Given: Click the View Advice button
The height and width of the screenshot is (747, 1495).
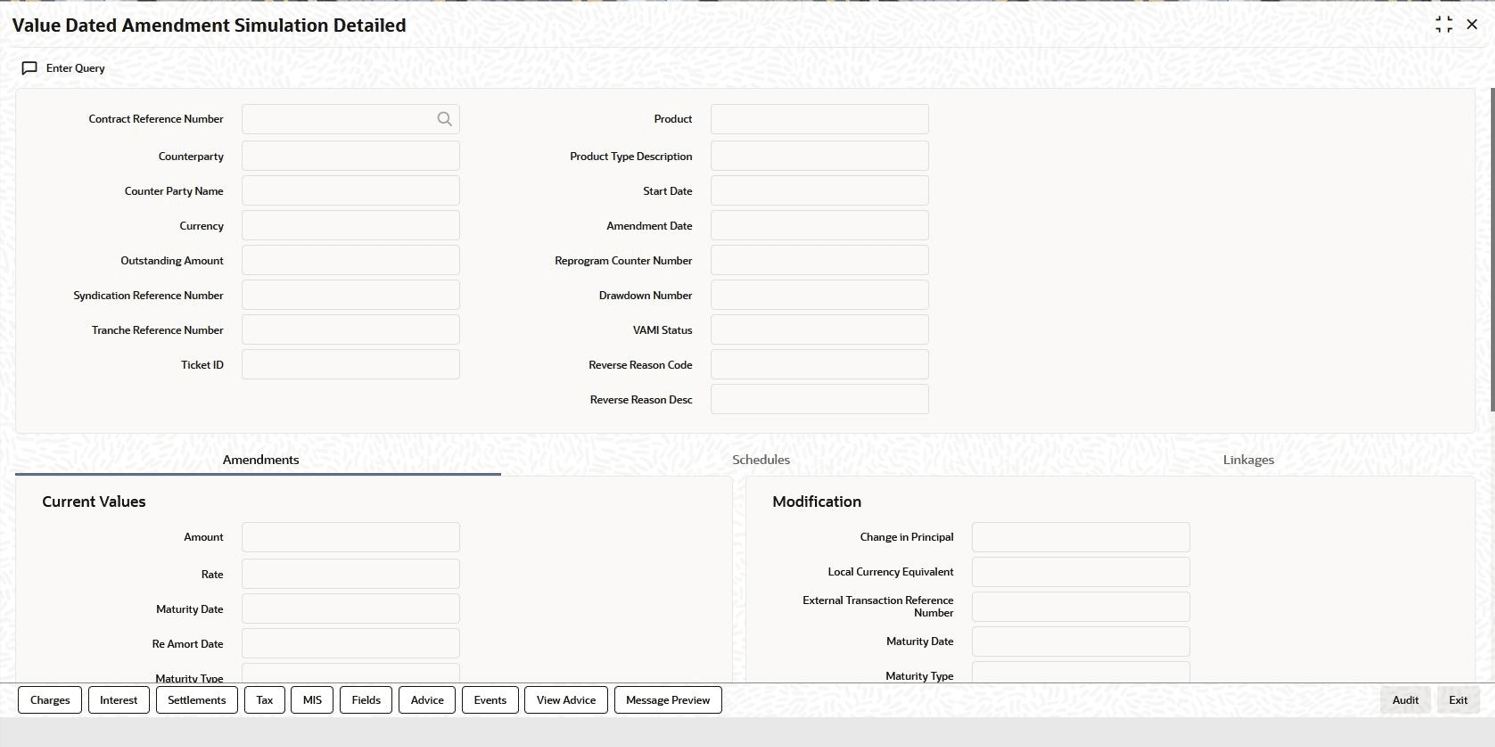Looking at the screenshot, I should coord(566,700).
